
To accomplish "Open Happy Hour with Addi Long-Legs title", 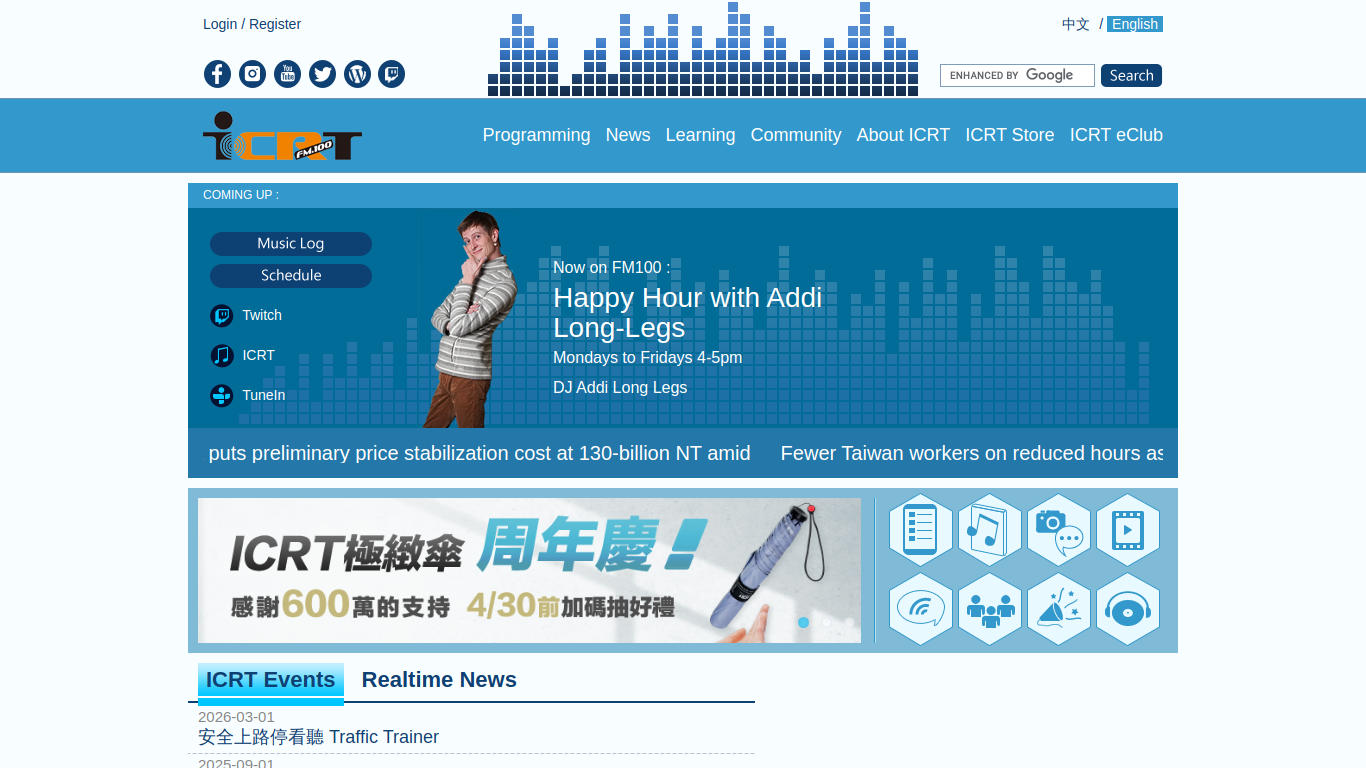I will pos(688,313).
